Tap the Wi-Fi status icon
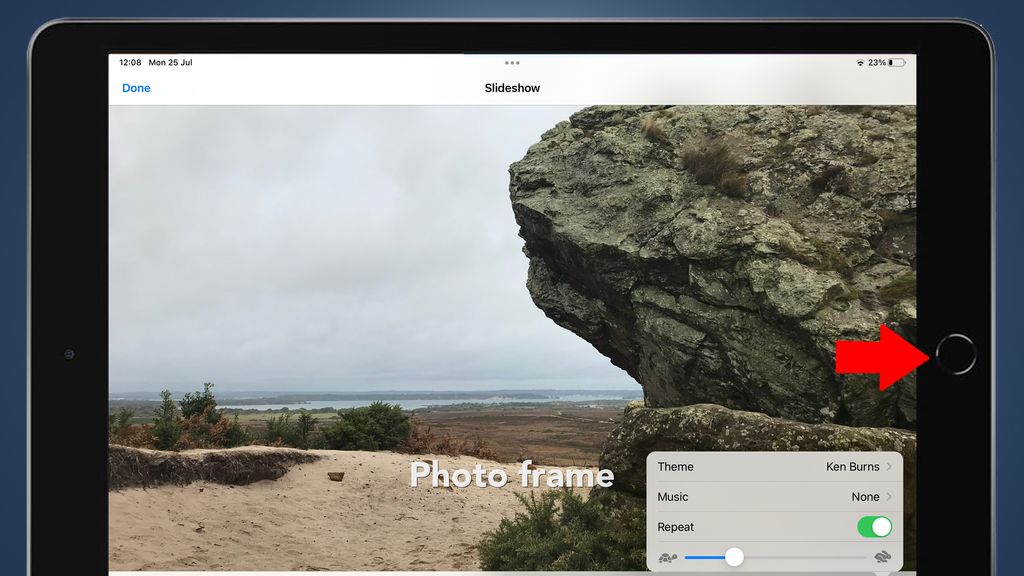Image resolution: width=1024 pixels, height=576 pixels. (861, 62)
